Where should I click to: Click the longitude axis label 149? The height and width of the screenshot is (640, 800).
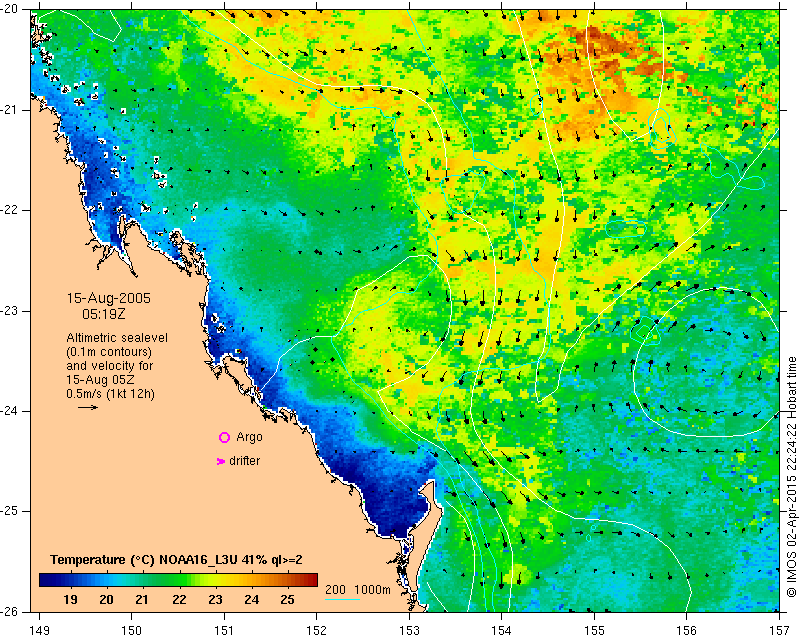[x=40, y=631]
